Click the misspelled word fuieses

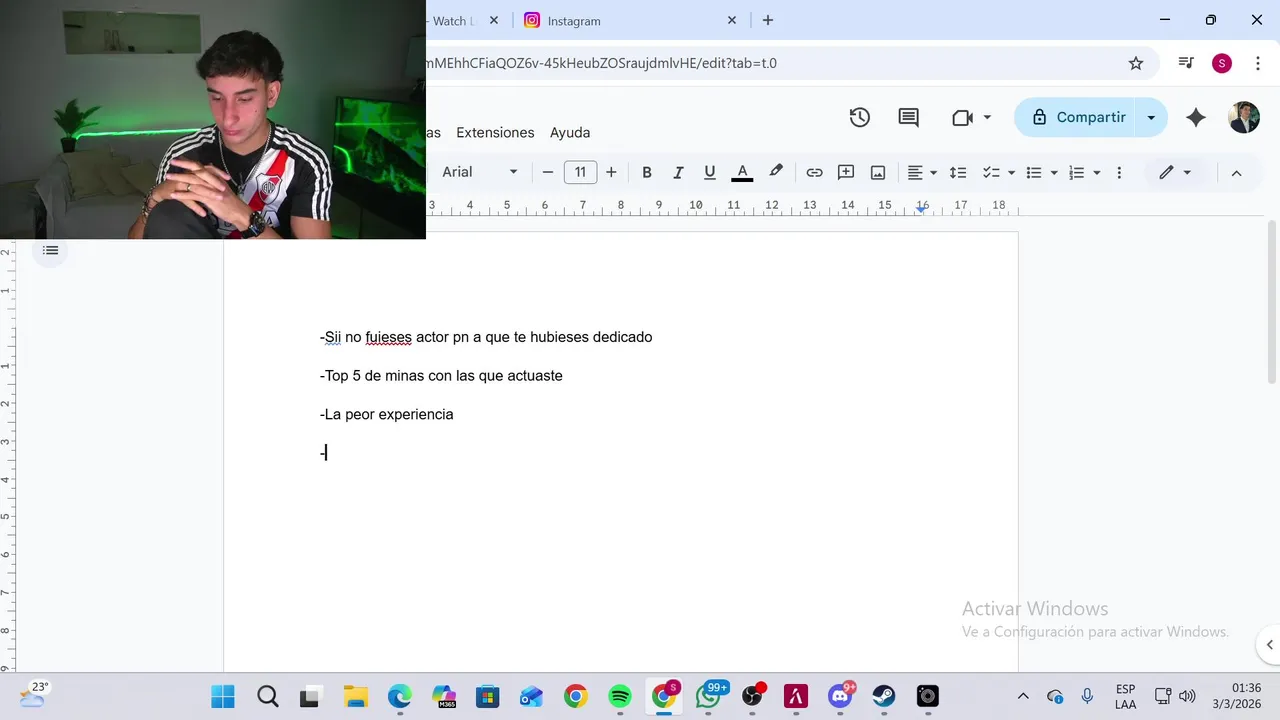click(388, 337)
